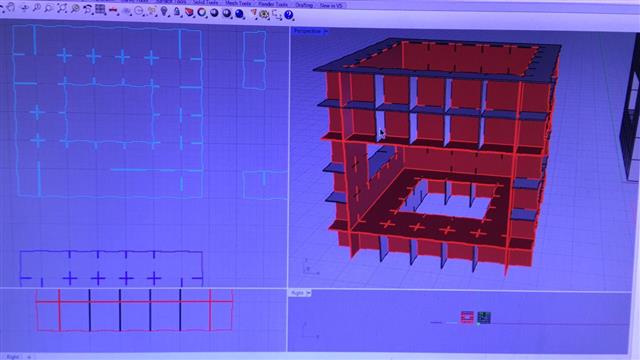Click the Zoom extents icon

(62, 8)
